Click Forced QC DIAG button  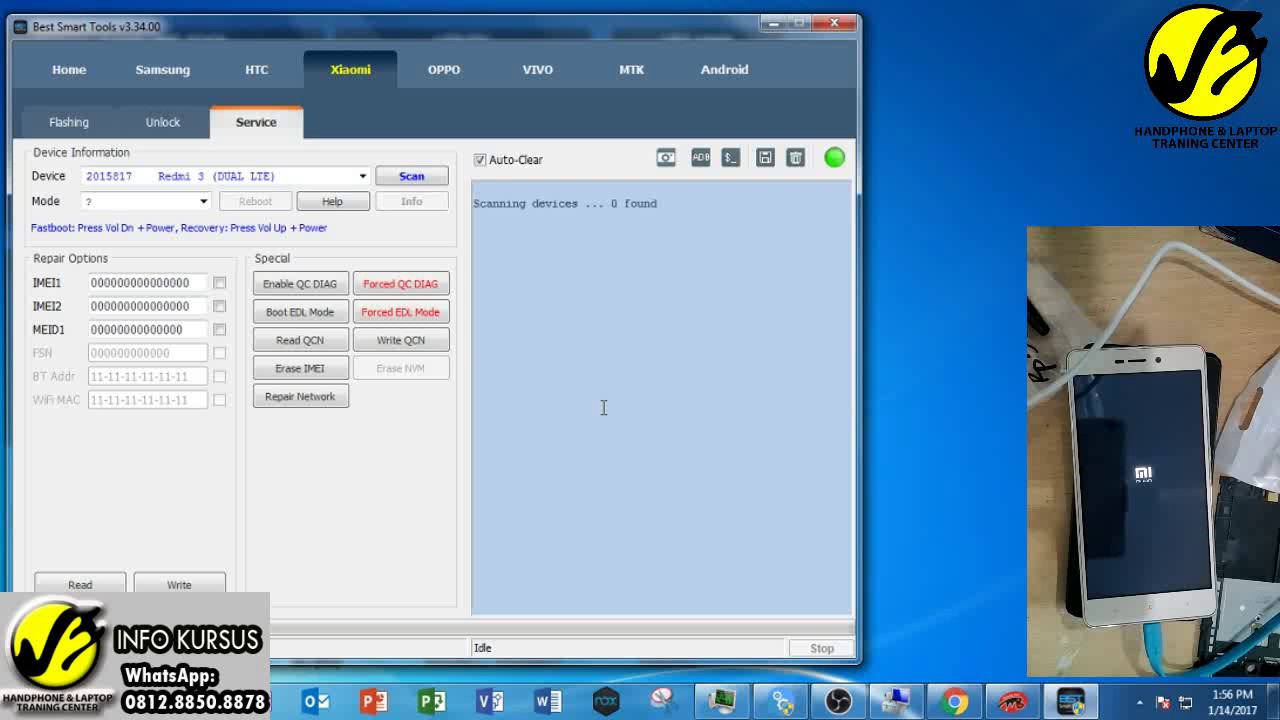point(401,284)
